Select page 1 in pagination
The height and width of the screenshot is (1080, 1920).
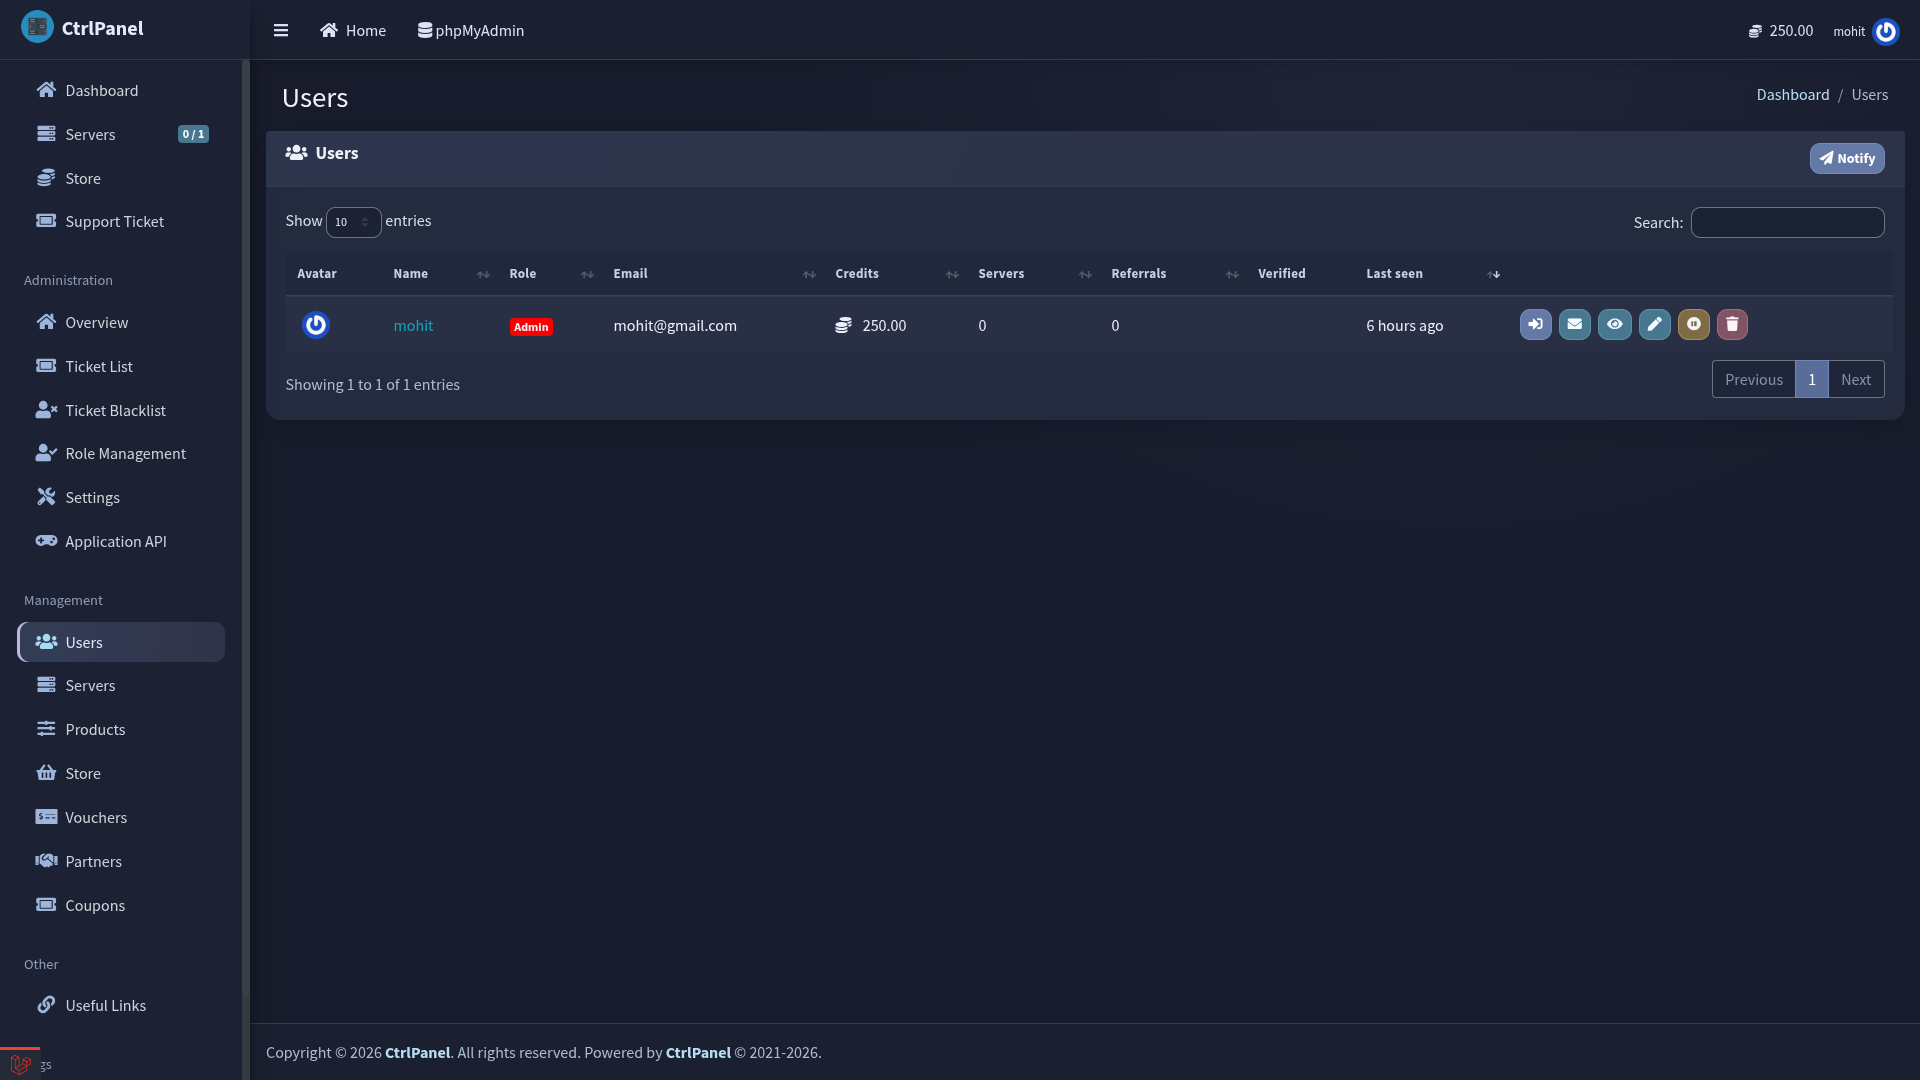1811,379
